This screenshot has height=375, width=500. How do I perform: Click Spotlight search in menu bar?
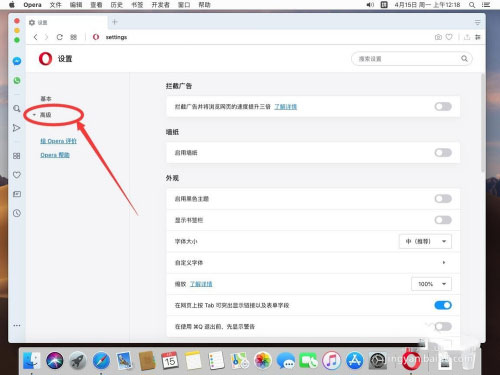[x=472, y=5]
